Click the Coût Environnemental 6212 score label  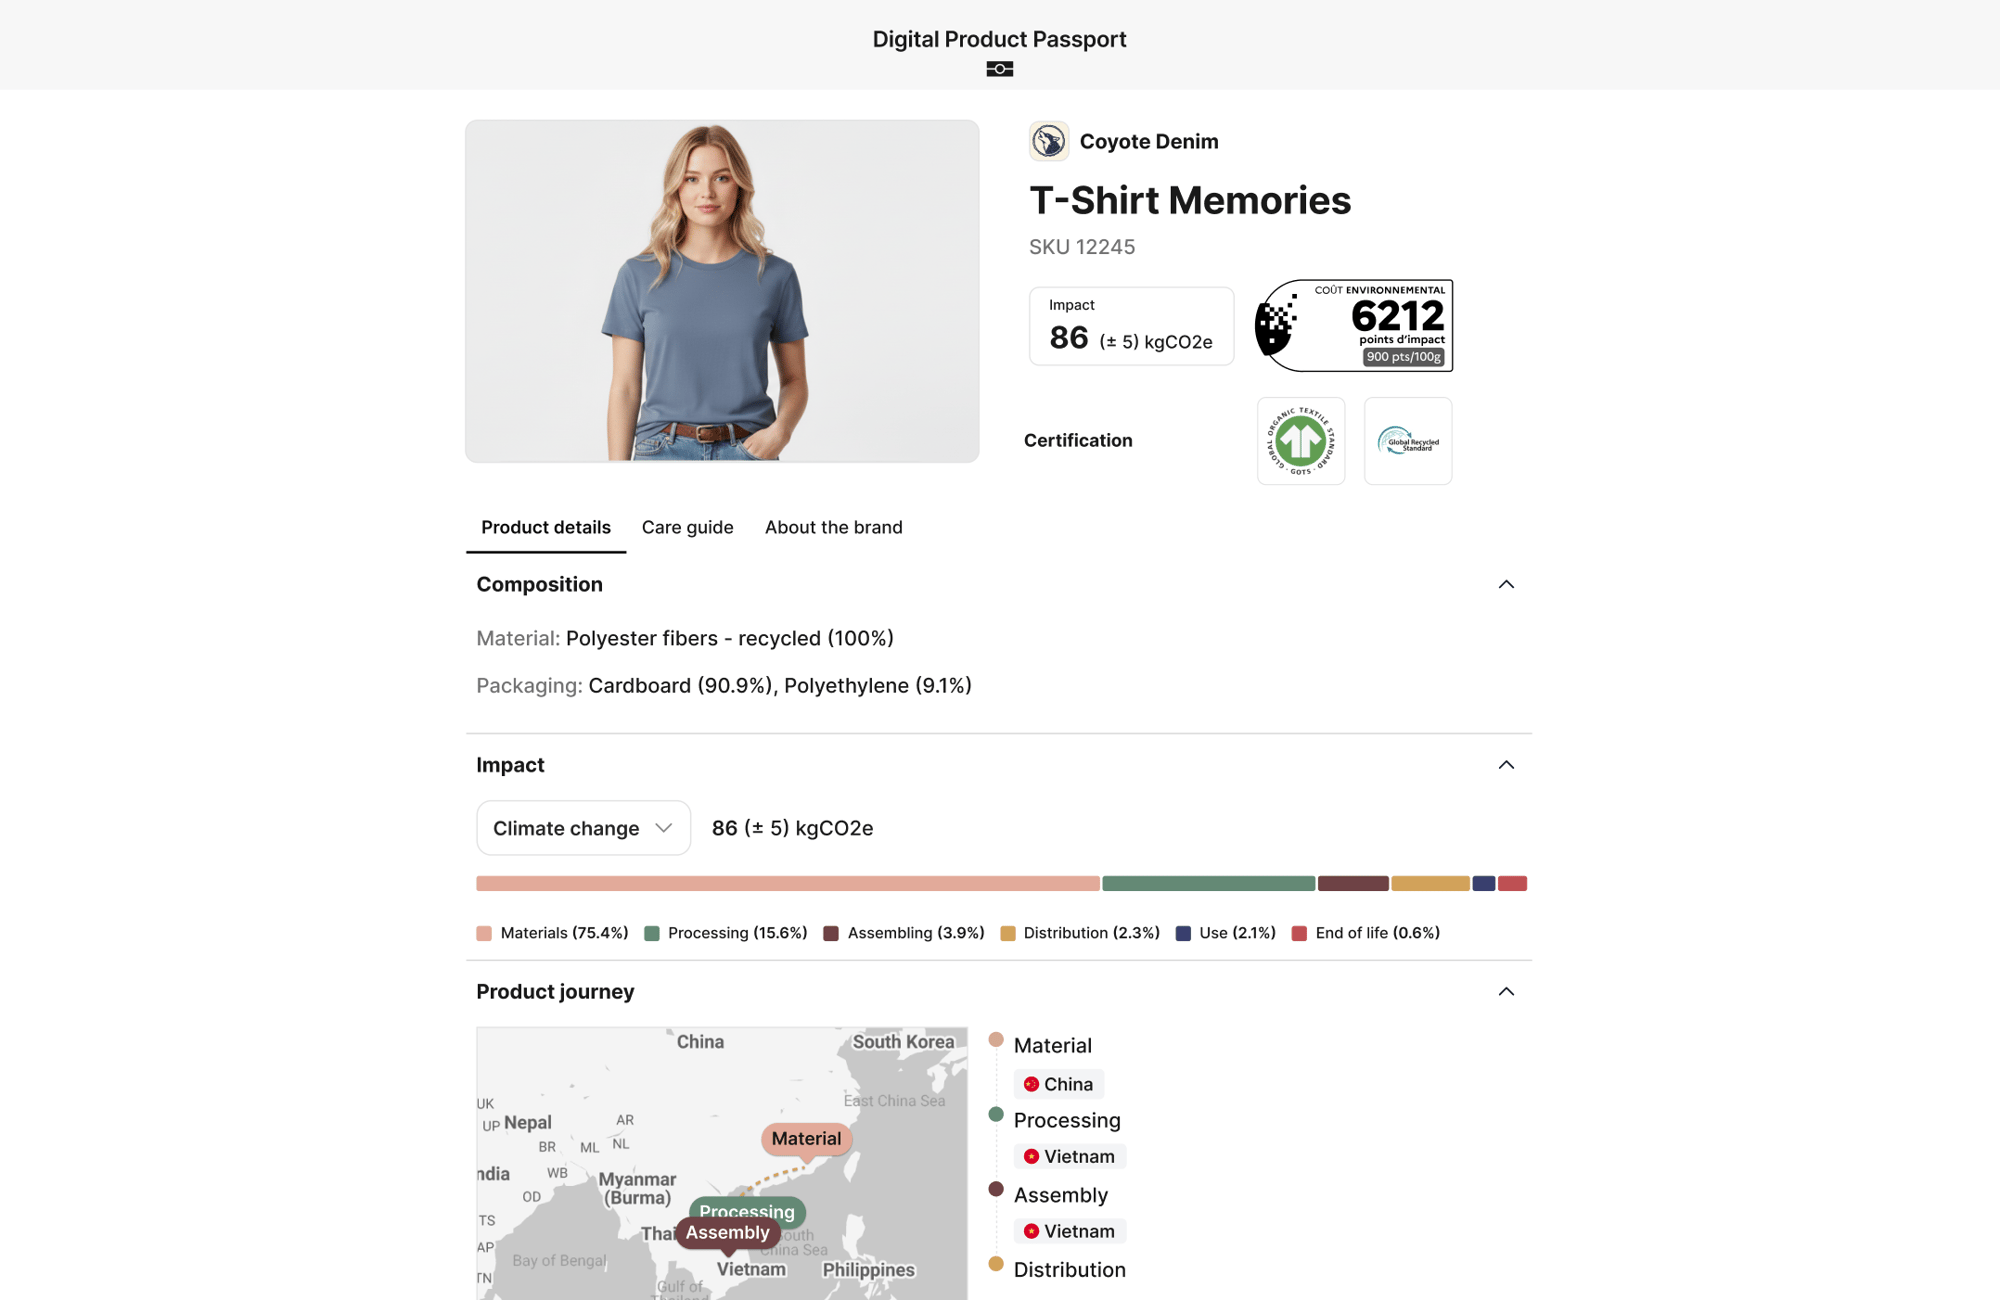[x=1354, y=326]
